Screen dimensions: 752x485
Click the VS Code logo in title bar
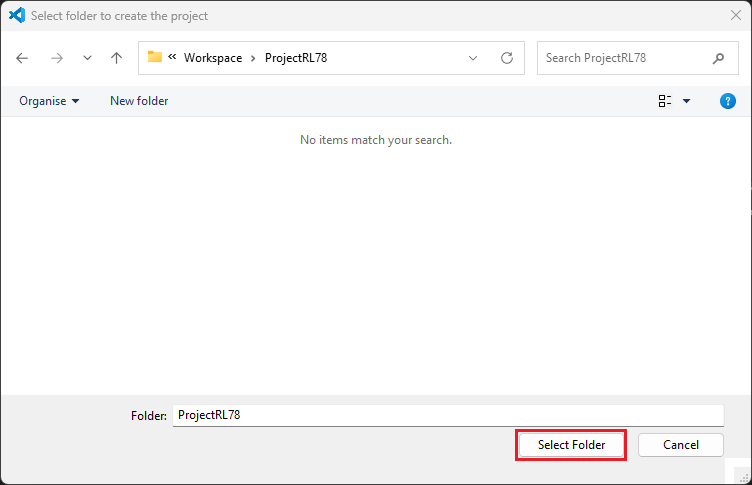pos(17,15)
